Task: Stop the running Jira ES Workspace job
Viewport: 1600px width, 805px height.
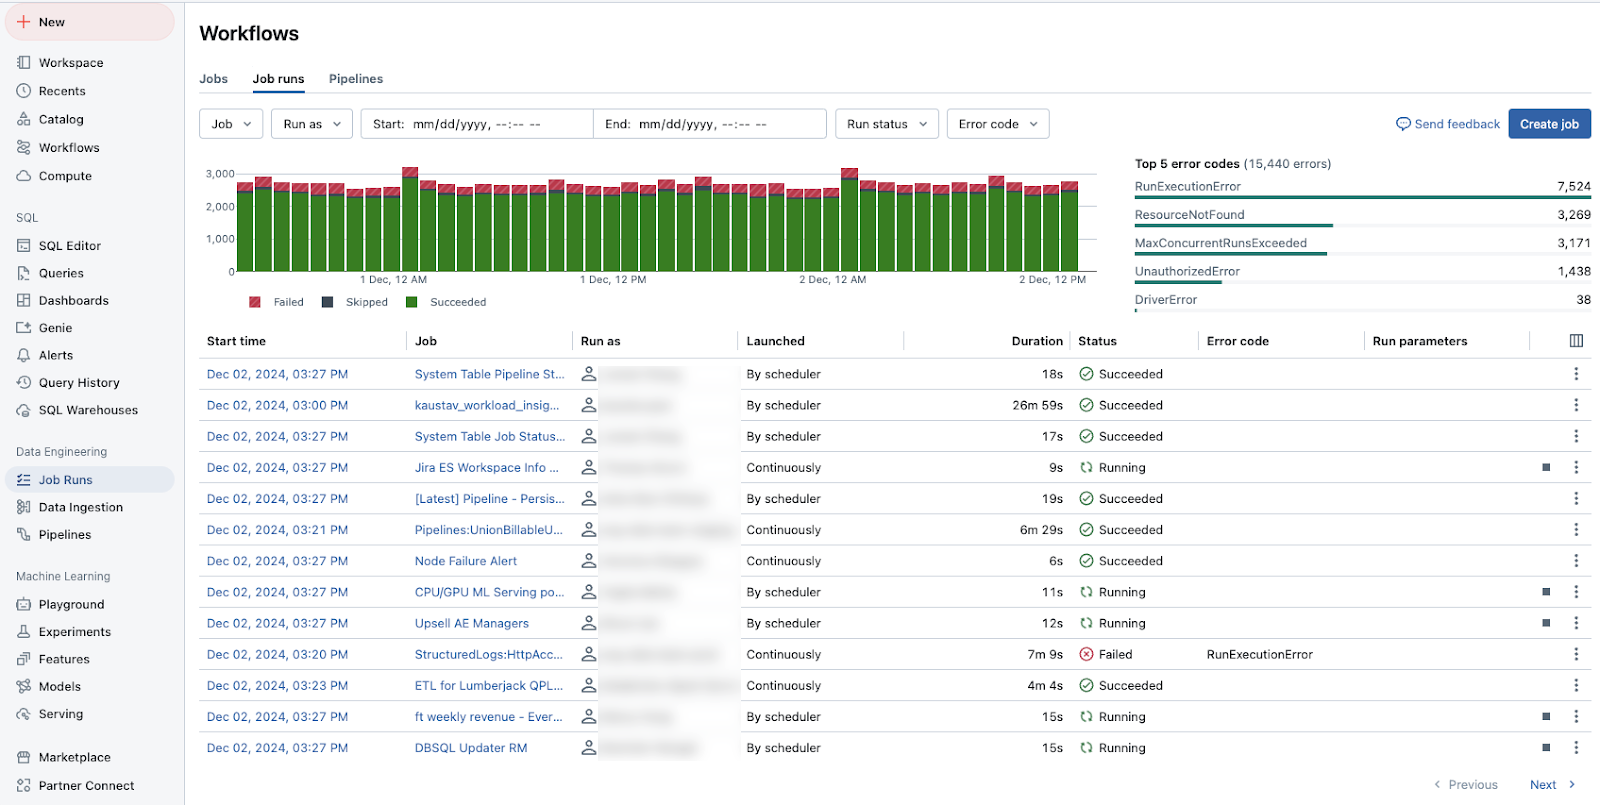Action: [x=1546, y=468]
